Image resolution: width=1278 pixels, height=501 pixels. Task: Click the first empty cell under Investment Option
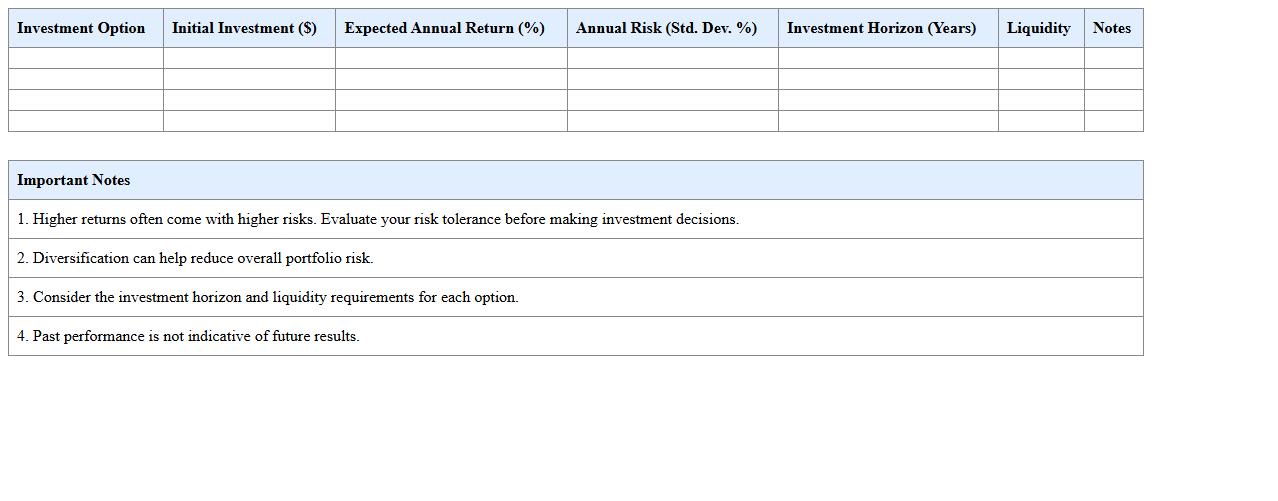[x=86, y=58]
